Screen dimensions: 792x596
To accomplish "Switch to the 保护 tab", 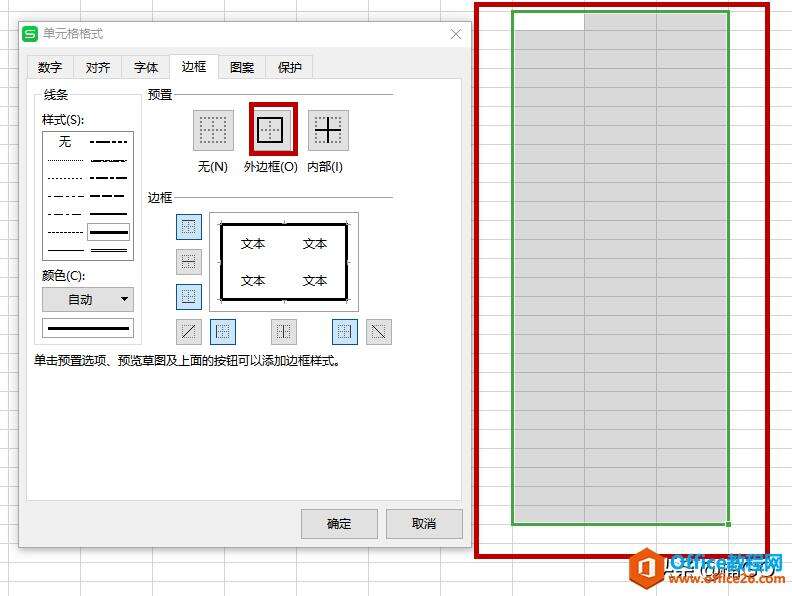I will click(x=289, y=67).
